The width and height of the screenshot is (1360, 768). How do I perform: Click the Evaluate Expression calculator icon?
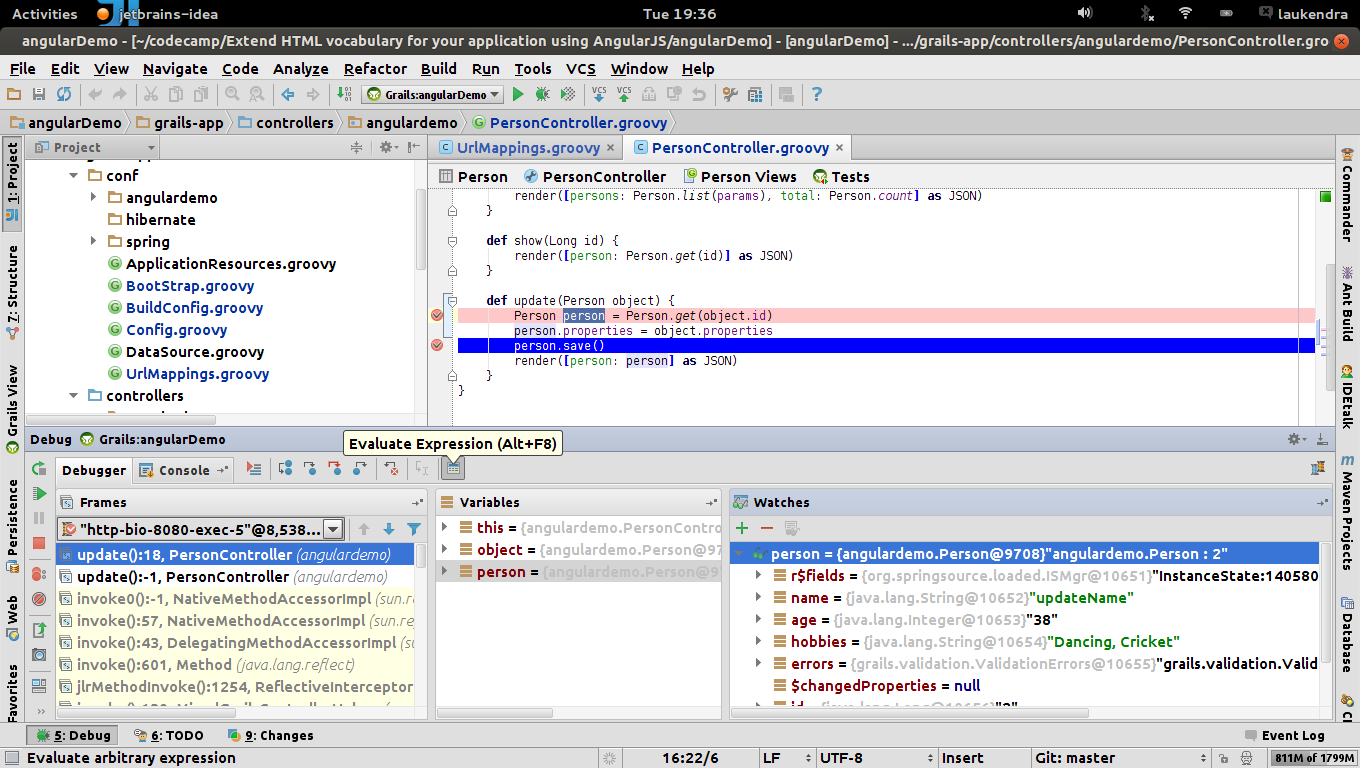click(x=453, y=468)
